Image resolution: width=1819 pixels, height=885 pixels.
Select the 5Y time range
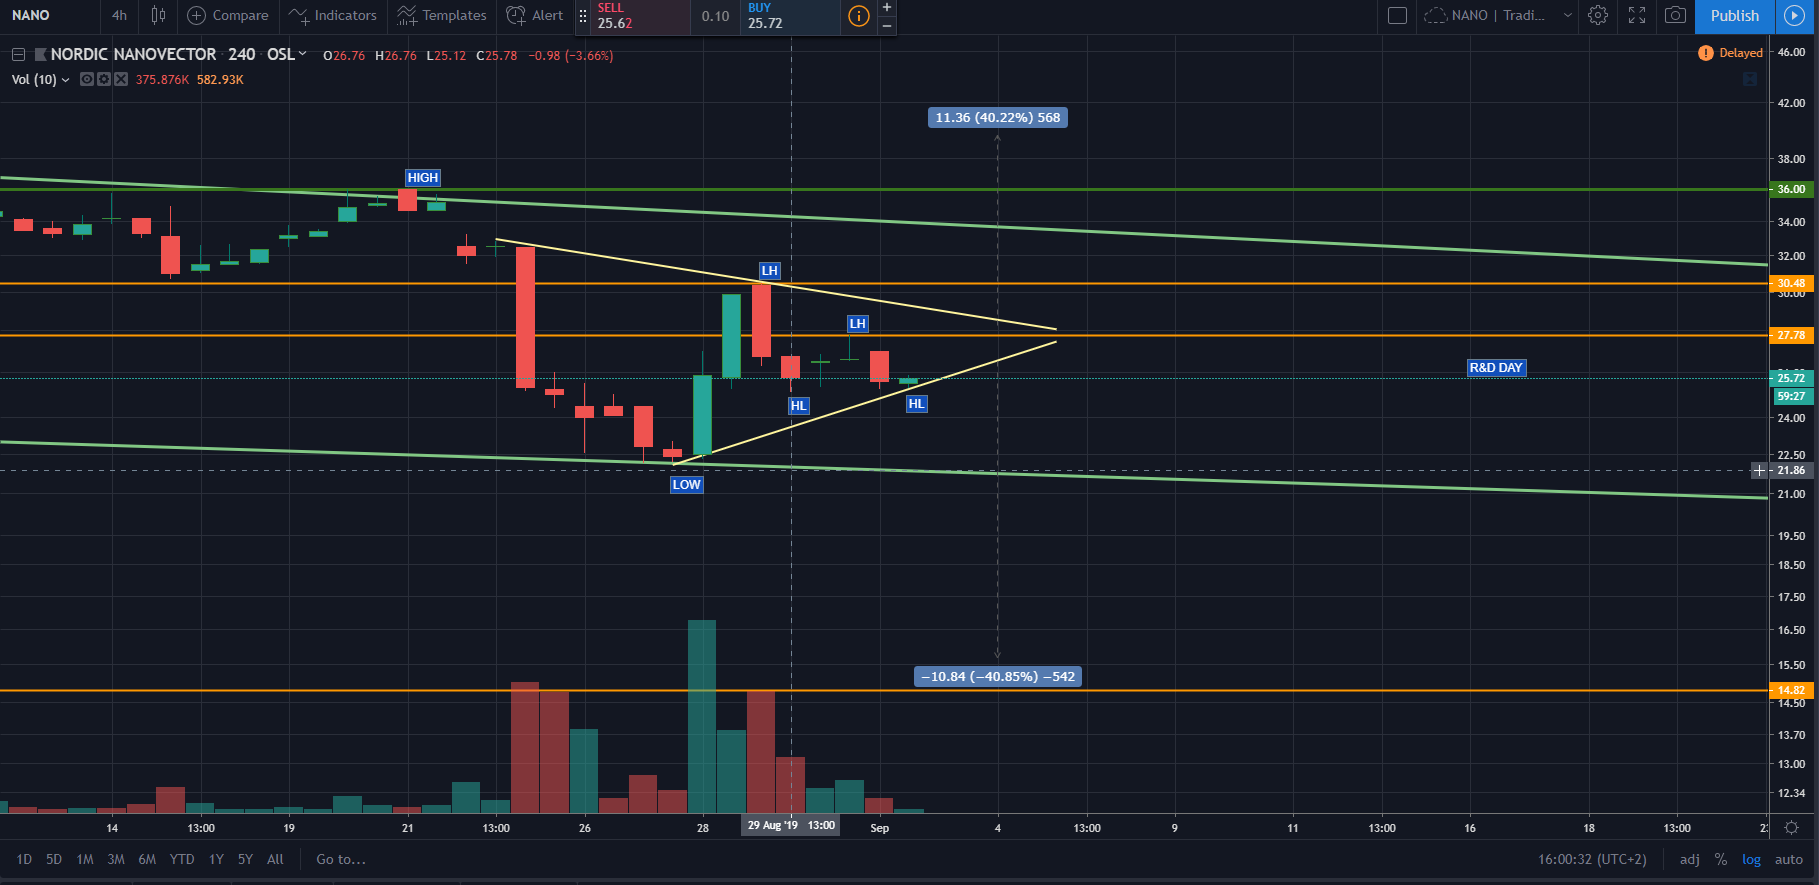[245, 859]
